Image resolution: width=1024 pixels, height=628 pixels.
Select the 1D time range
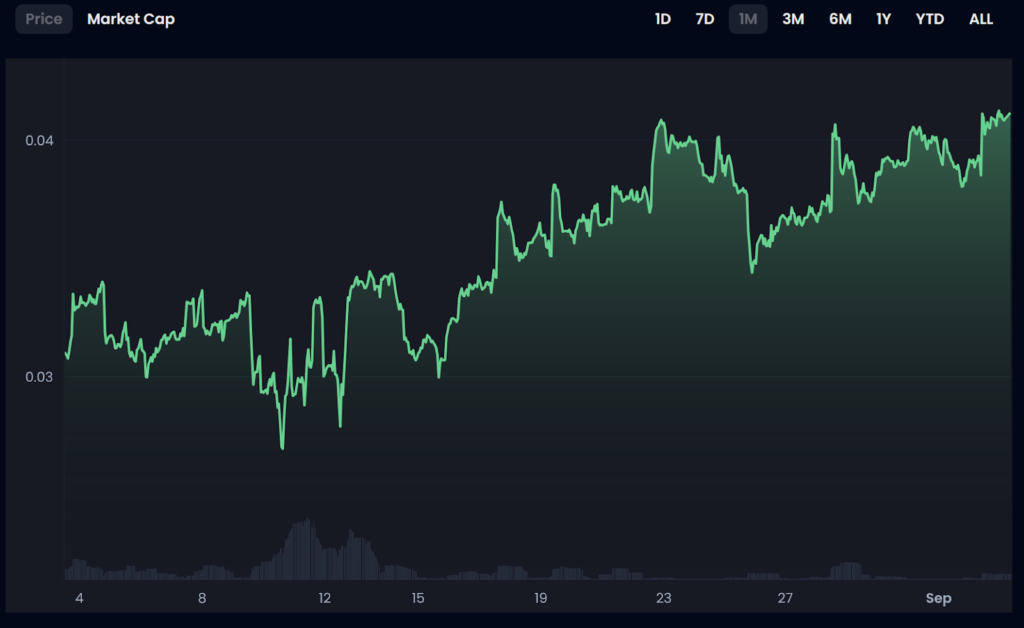(662, 19)
